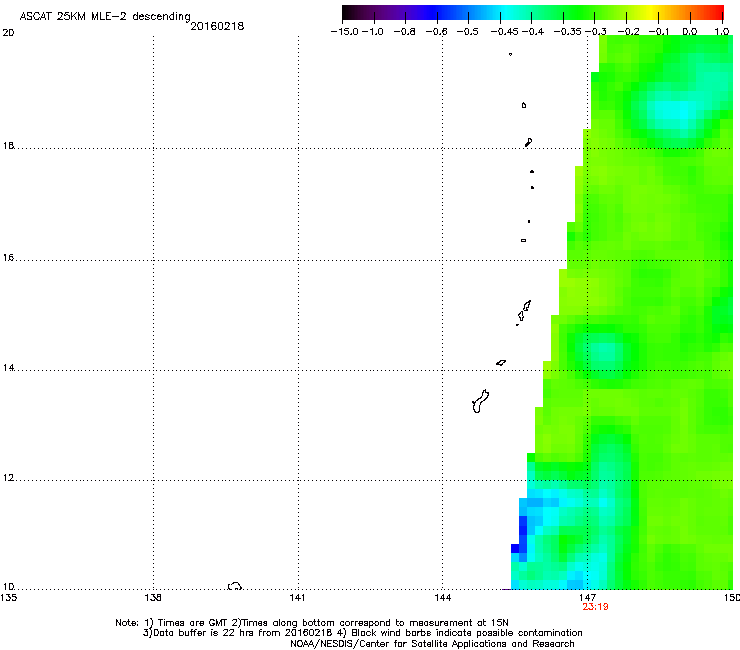Click the red end of the color bar
Image resolution: width=740 pixels, height=650 pixels.
pos(717,13)
